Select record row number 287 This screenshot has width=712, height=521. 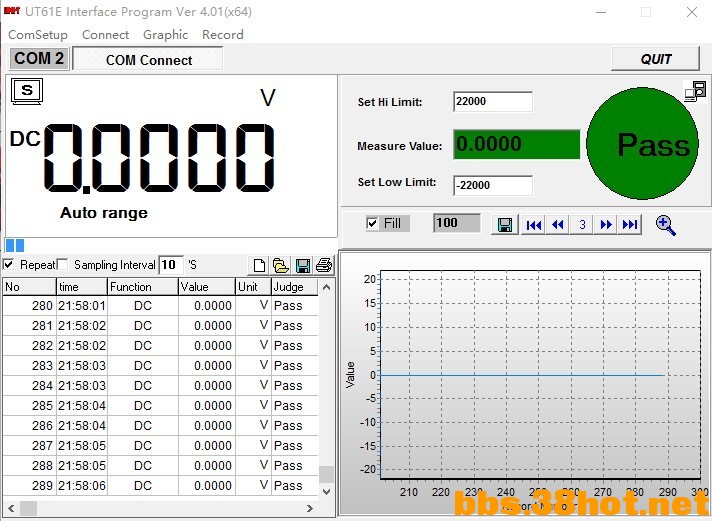point(160,446)
